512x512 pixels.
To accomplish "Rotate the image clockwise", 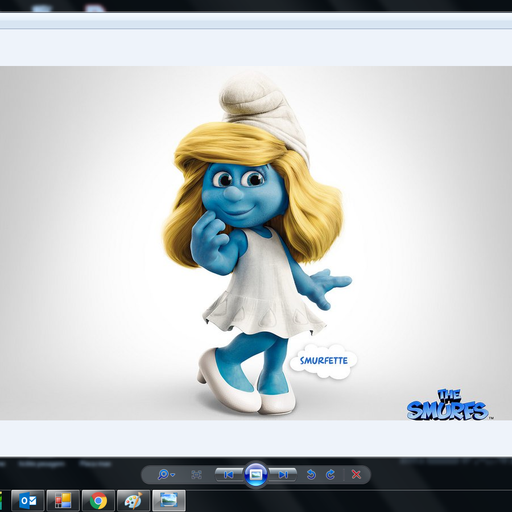I will click(330, 474).
